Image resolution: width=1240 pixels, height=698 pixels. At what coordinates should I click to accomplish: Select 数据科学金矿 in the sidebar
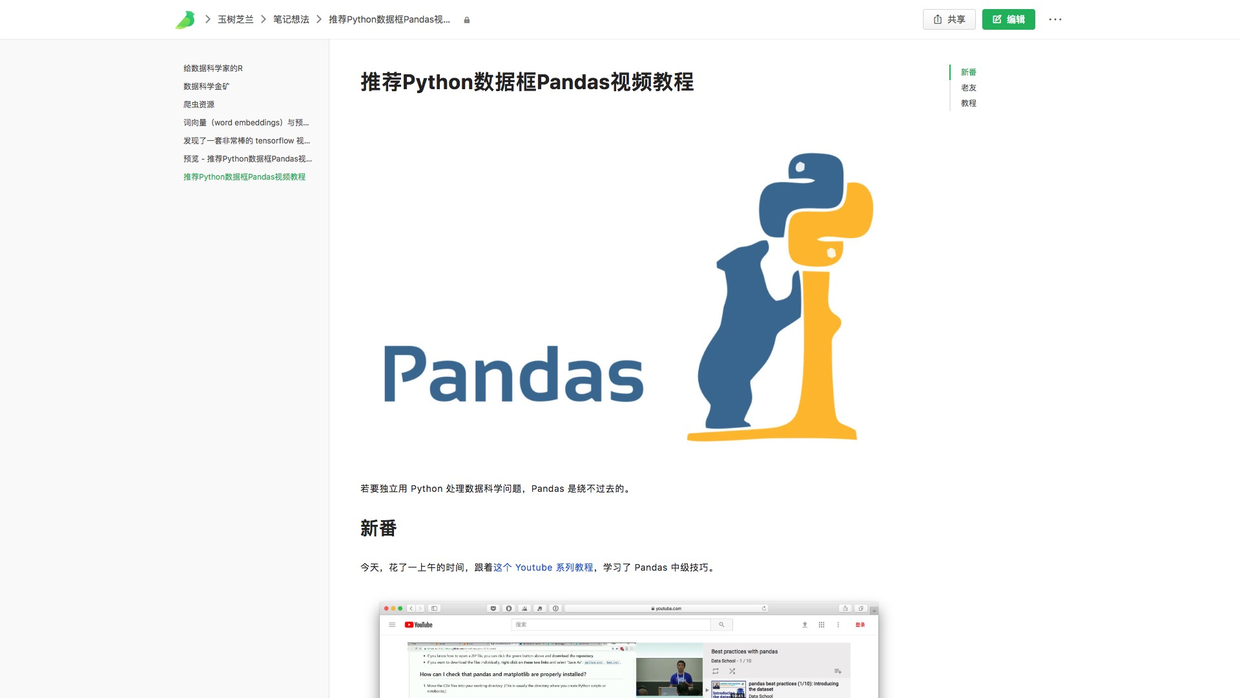coord(207,87)
